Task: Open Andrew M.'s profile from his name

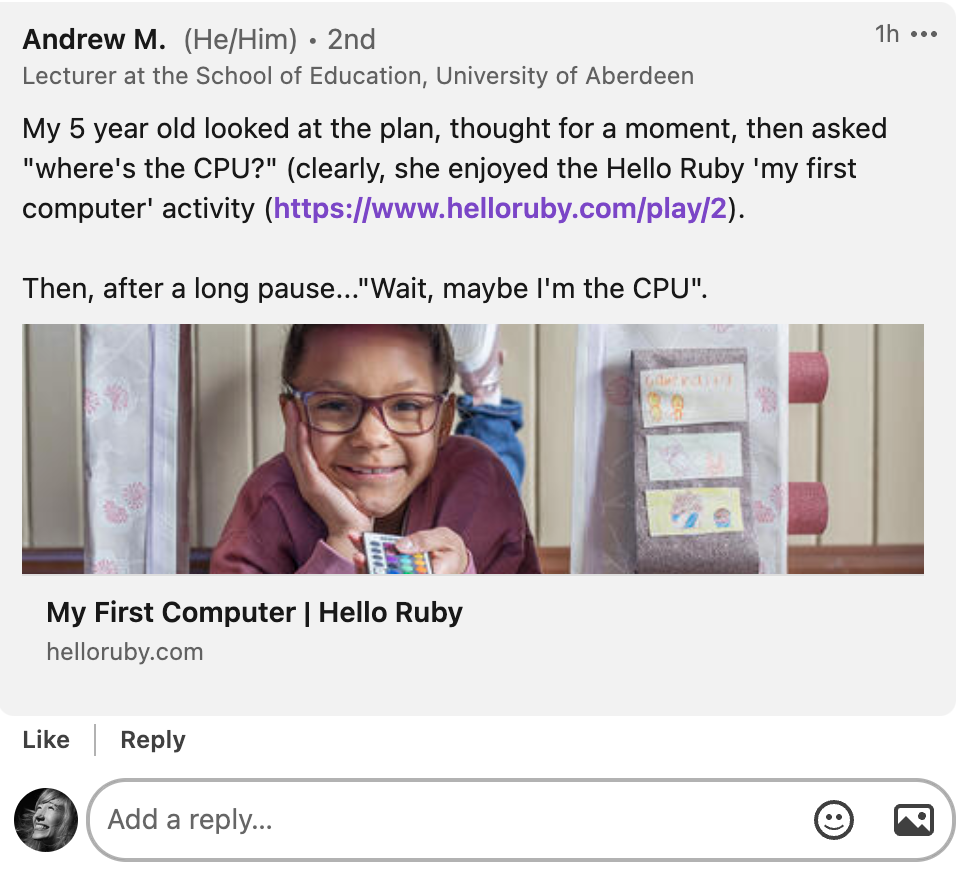Action: (94, 40)
